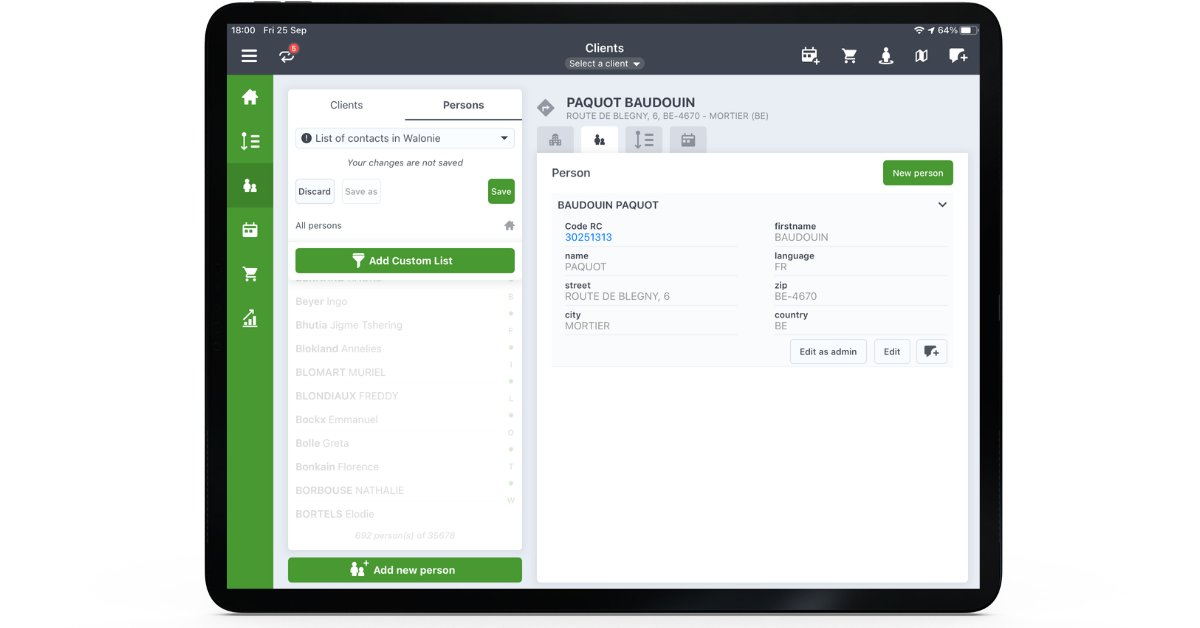Open the statistics chart in sidebar
Screen dimensions: 1200x628
point(250,318)
